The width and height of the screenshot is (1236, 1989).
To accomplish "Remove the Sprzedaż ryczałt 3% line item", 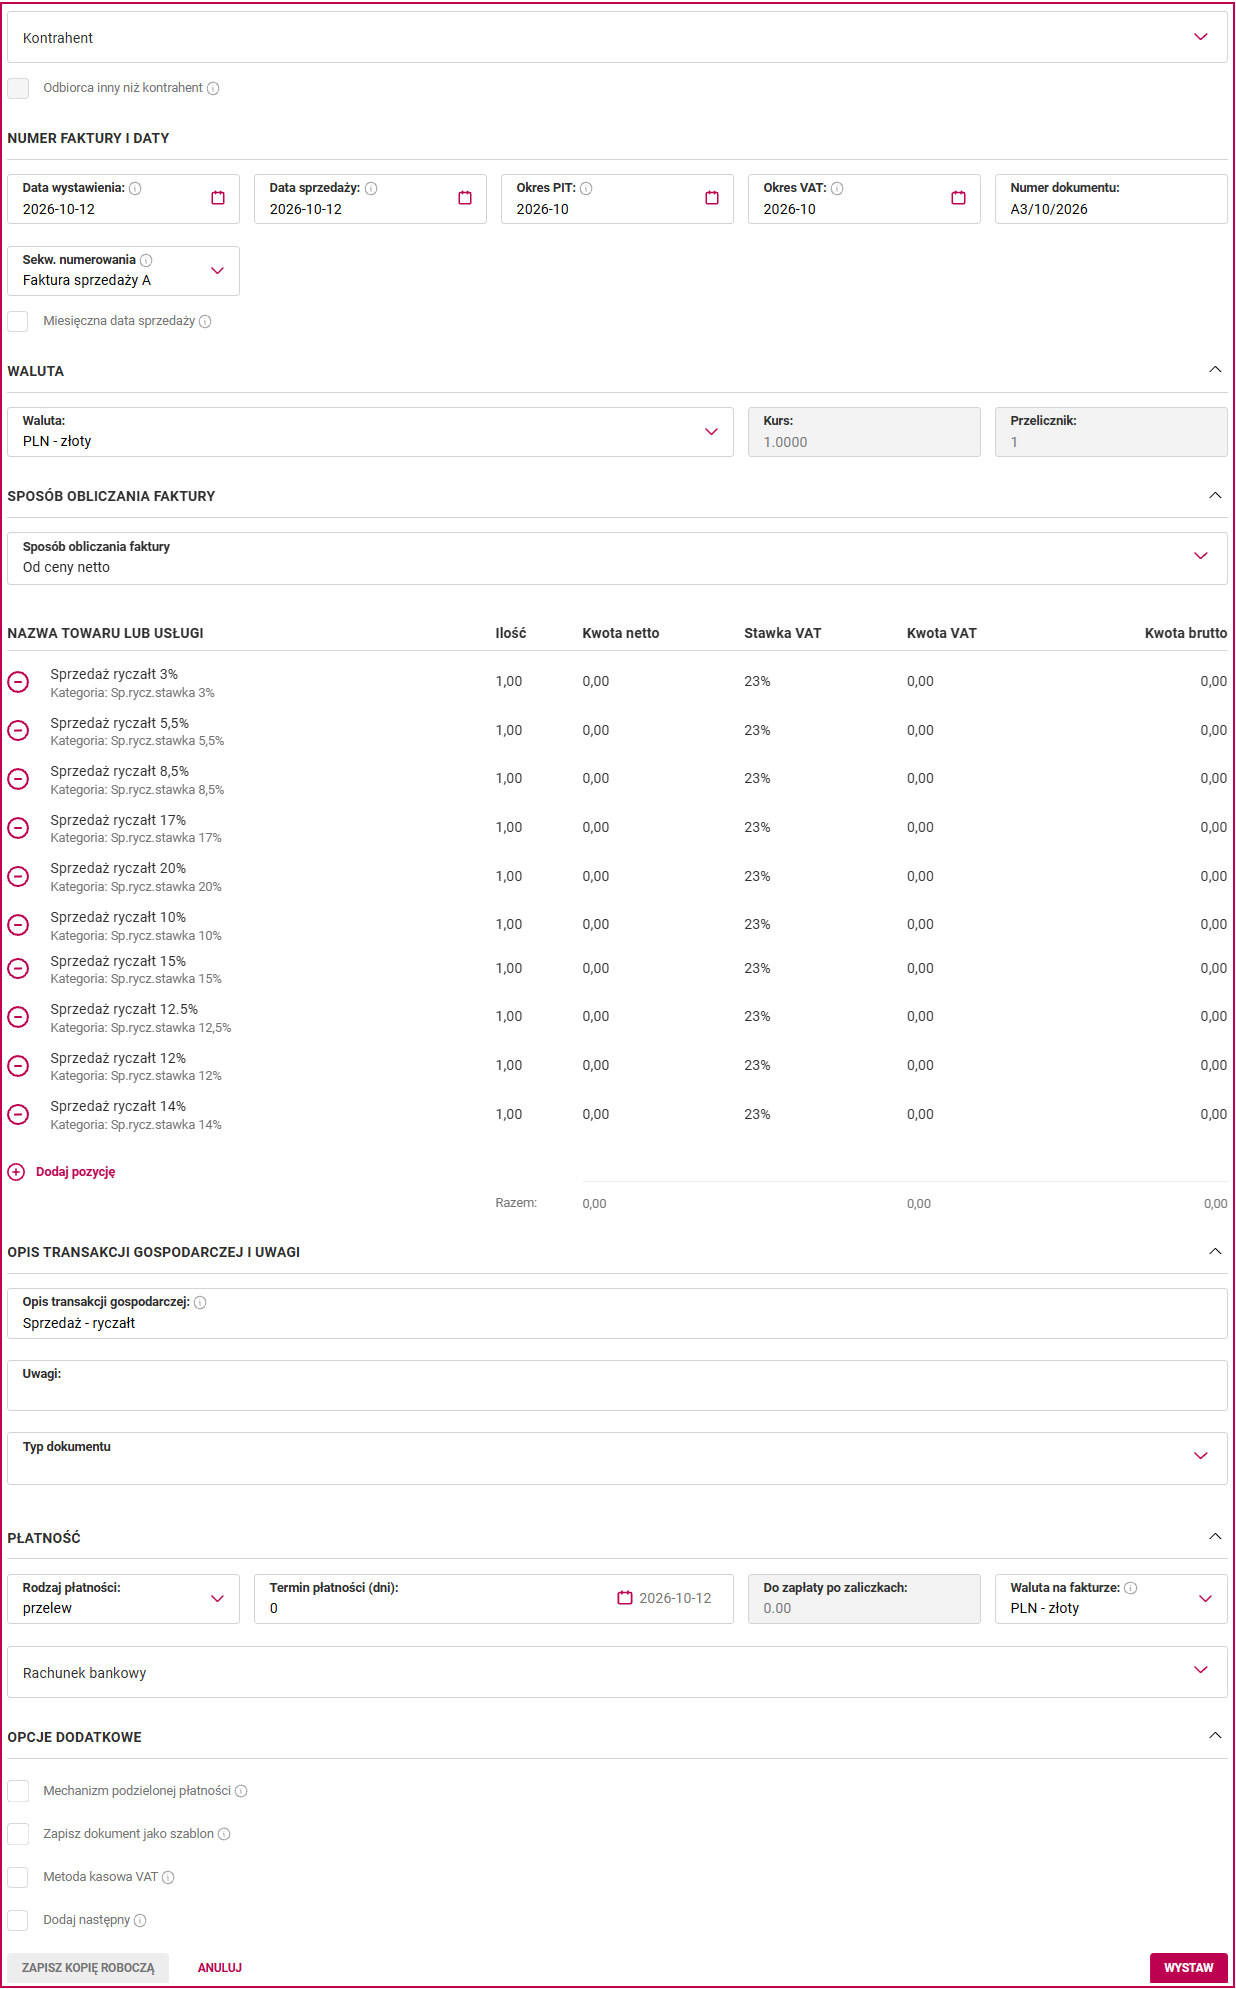I will (18, 682).
